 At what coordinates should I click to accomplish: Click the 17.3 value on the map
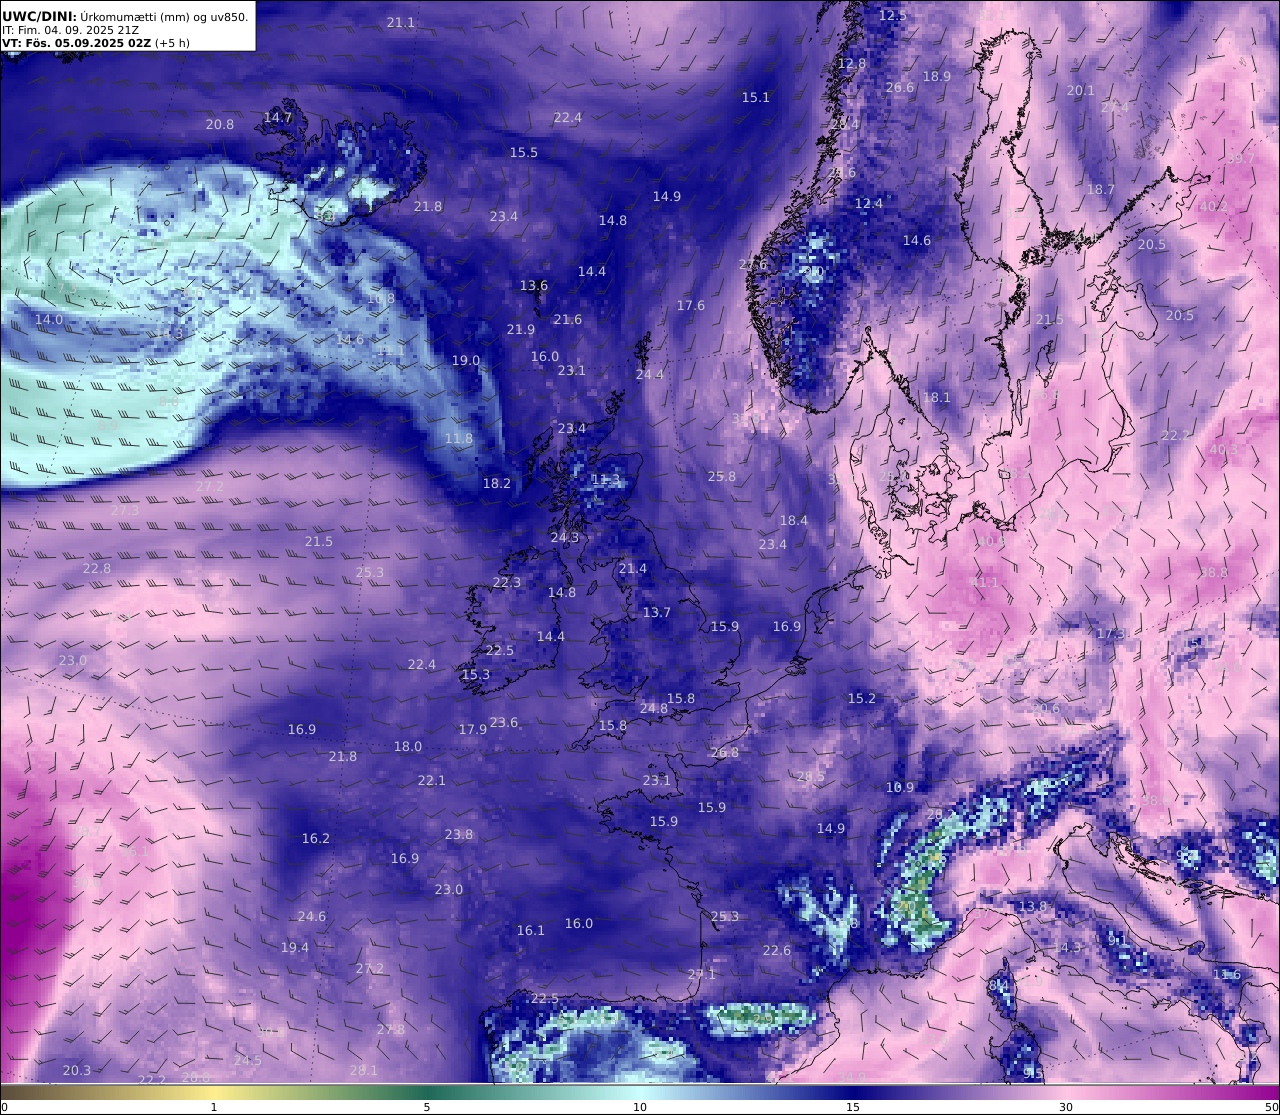click(1111, 633)
